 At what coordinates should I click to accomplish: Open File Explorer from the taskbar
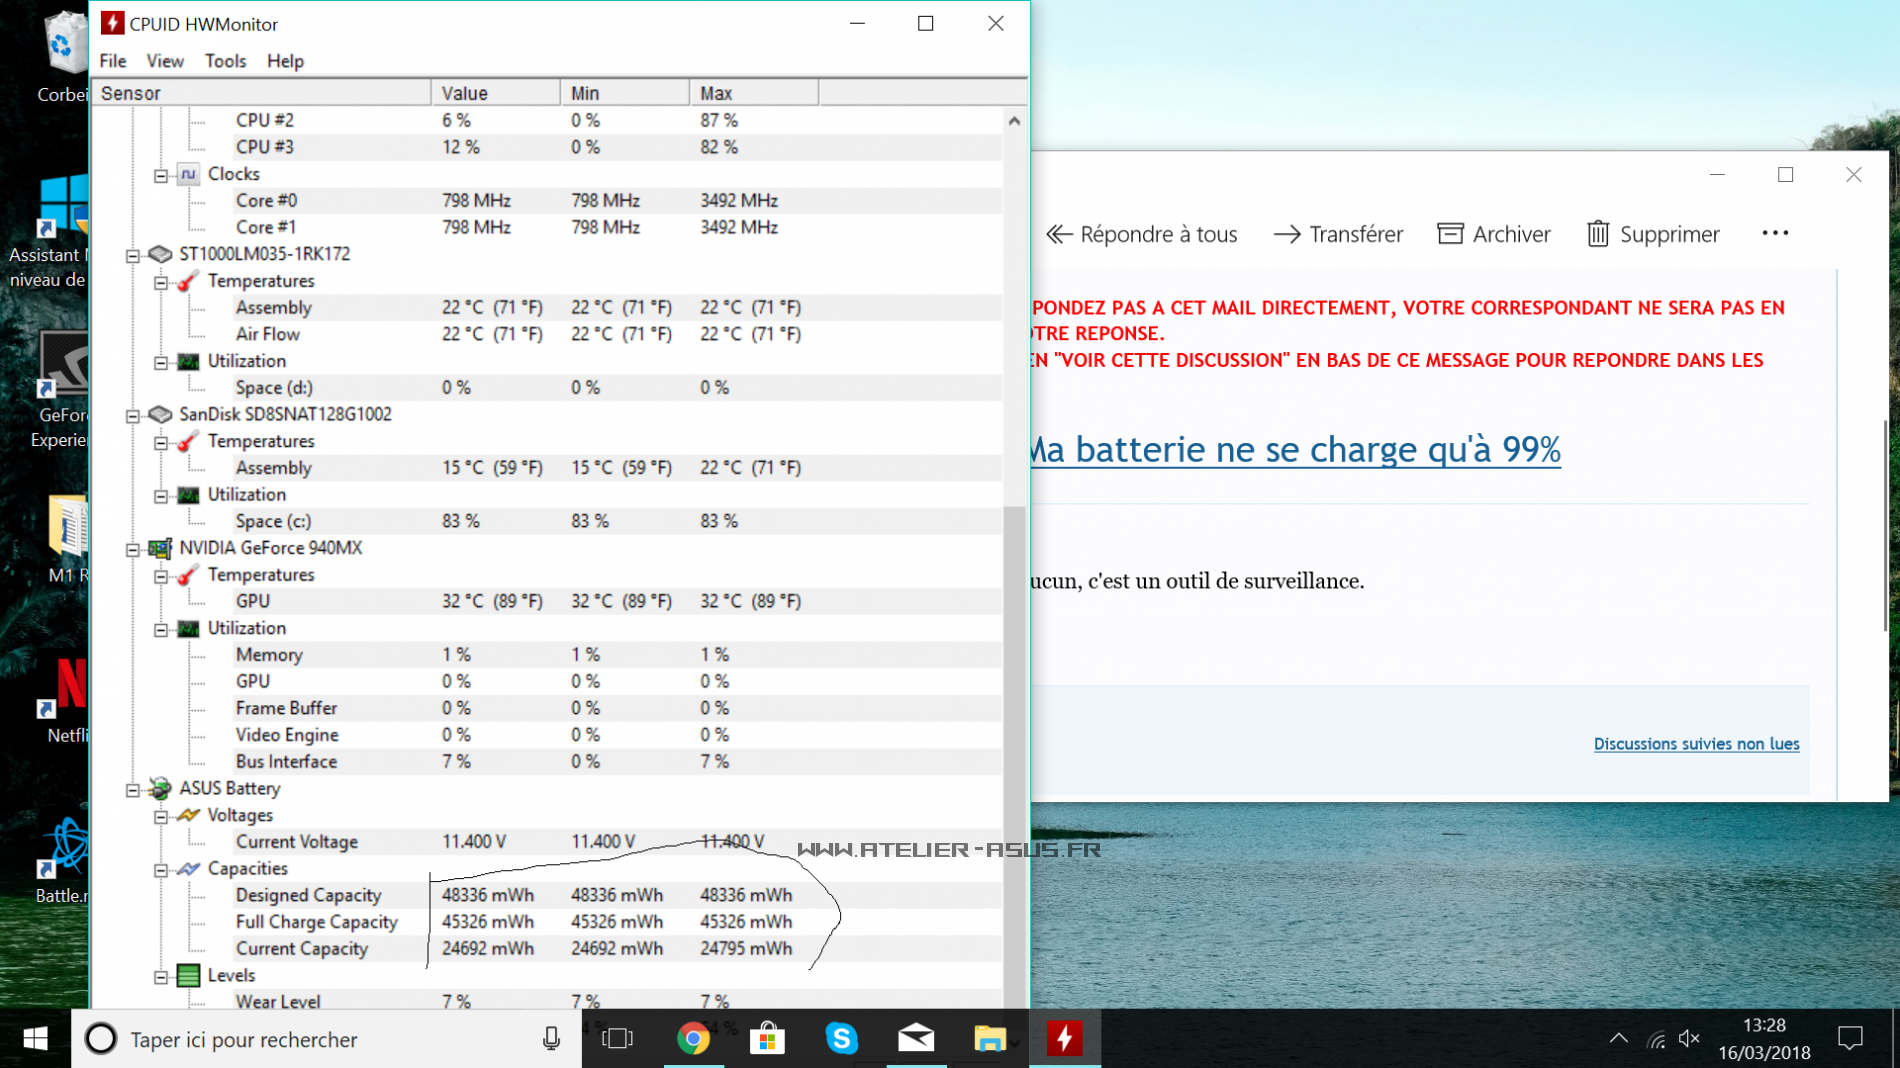pos(989,1039)
